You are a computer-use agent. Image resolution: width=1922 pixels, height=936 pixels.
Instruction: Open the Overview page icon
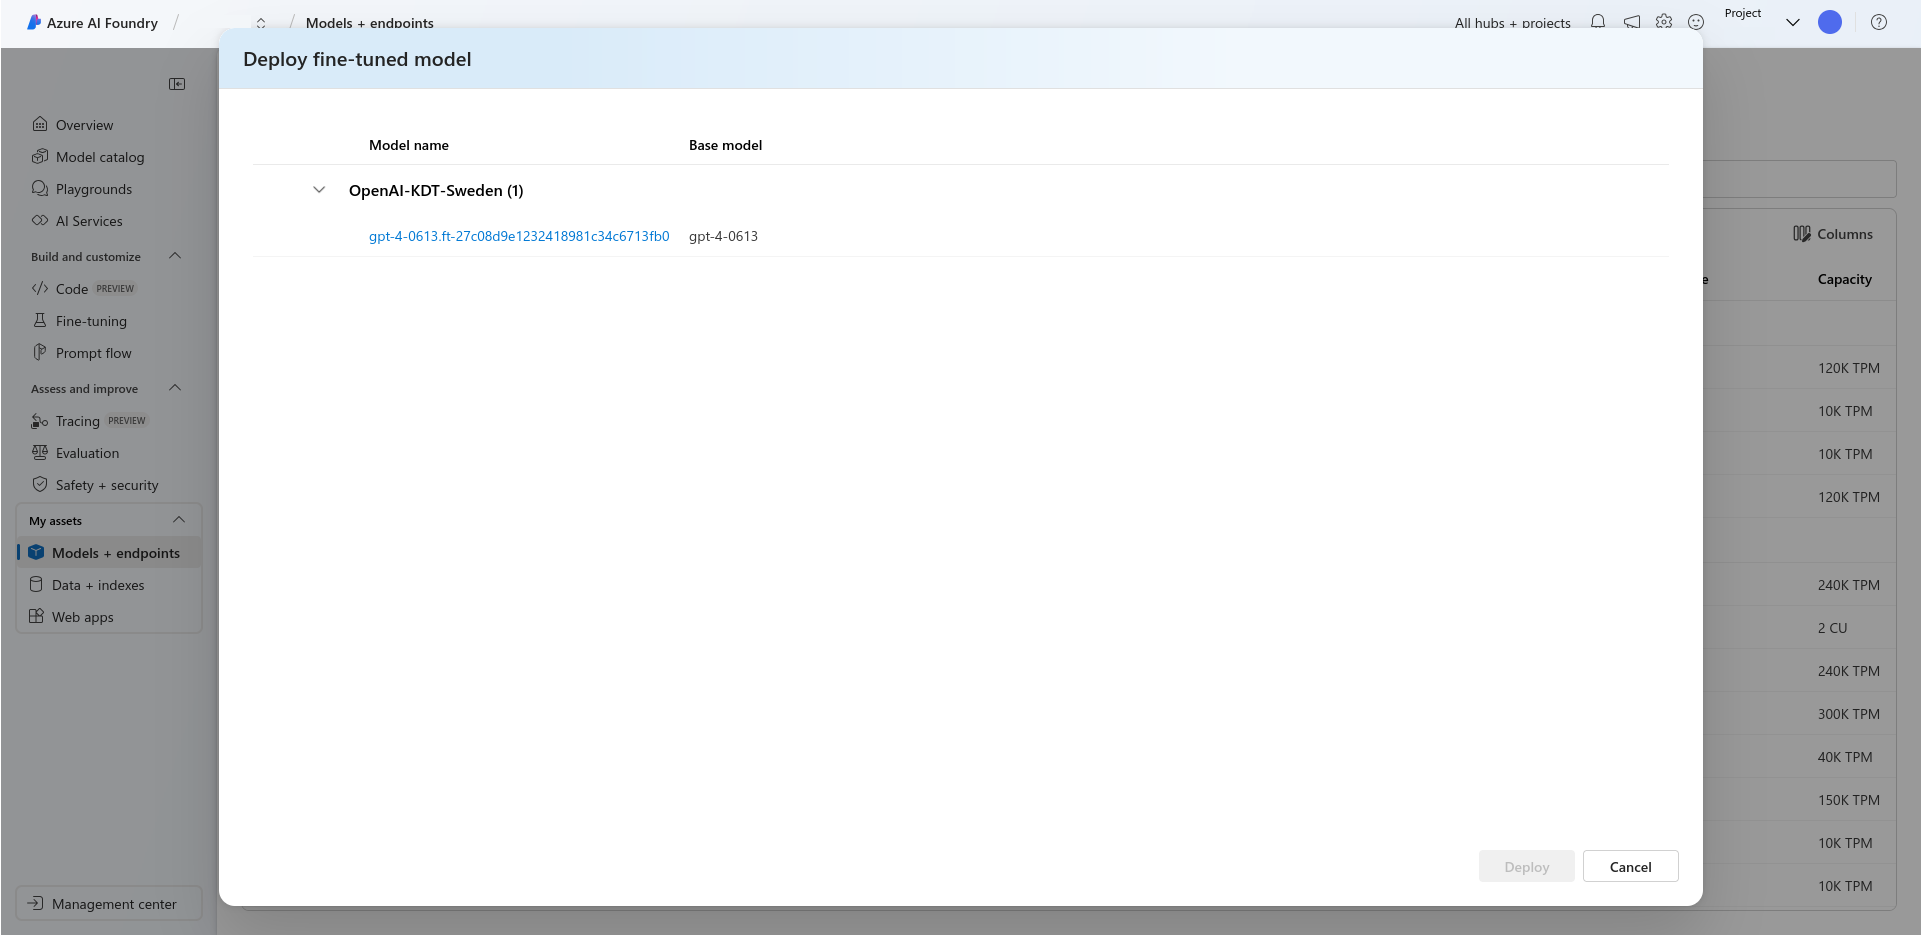point(40,125)
